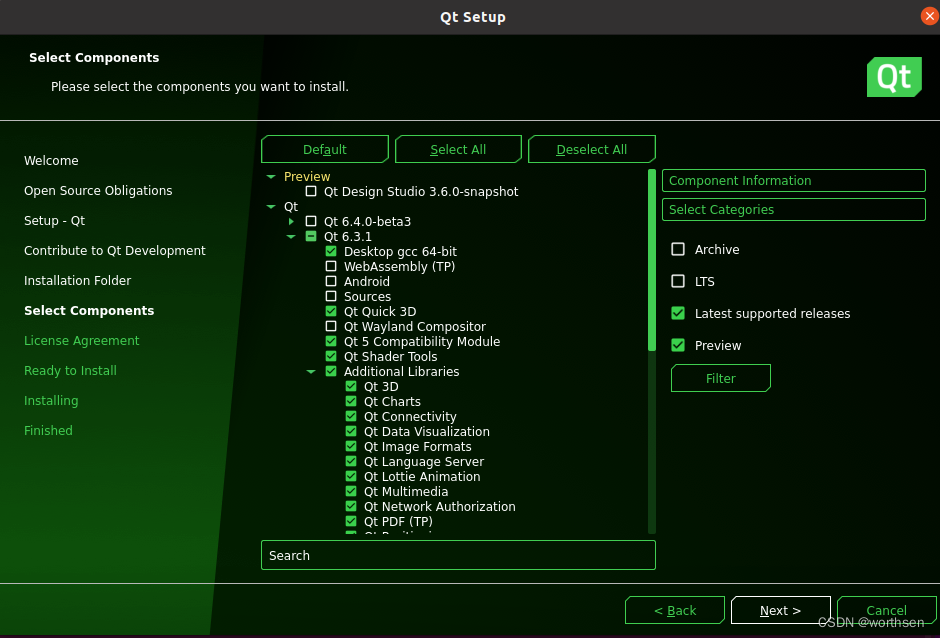The image size is (940, 638).
Task: Open the Component Information panel
Action: [794, 180]
